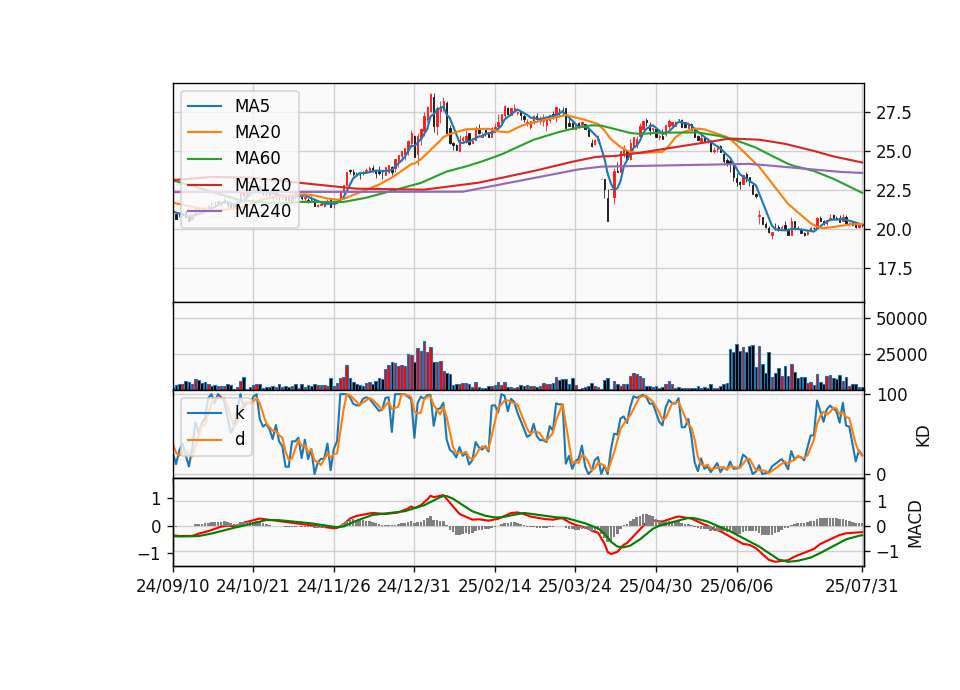The image size is (960, 690).
Task: Click the 25/04/30 date axis label
Action: tap(656, 586)
